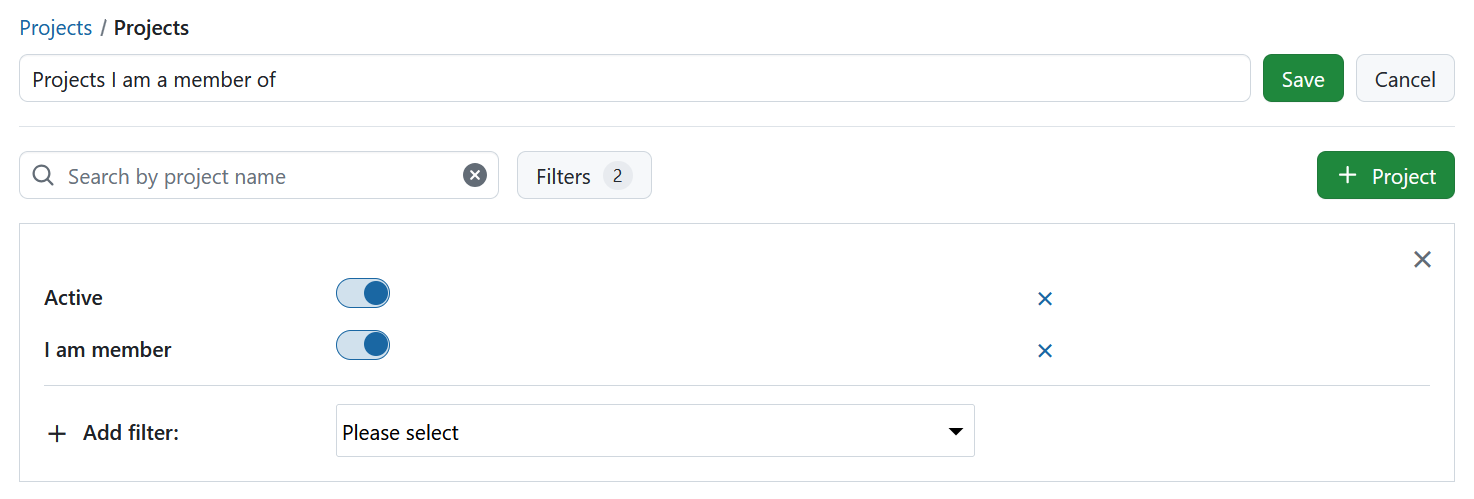Close the filters panel
This screenshot has width=1474, height=499.
tap(1422, 260)
